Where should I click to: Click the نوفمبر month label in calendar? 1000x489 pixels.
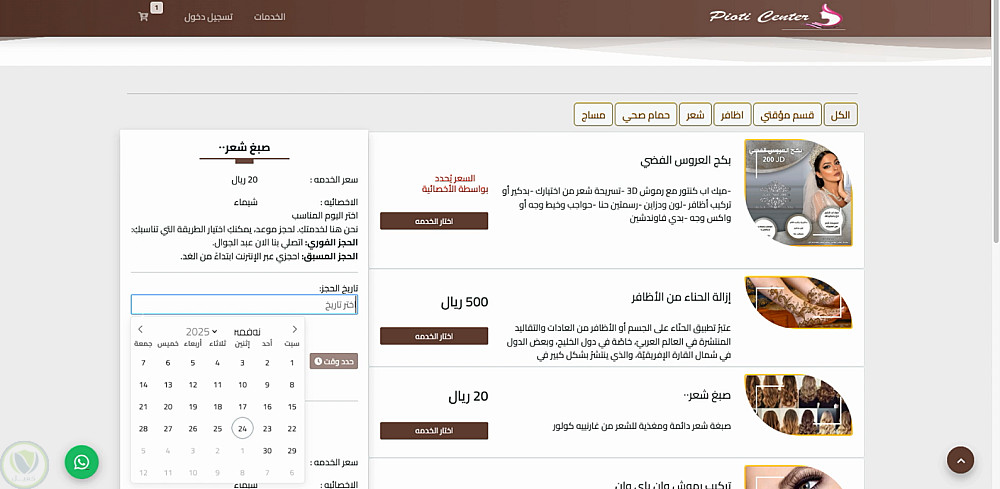click(x=247, y=332)
